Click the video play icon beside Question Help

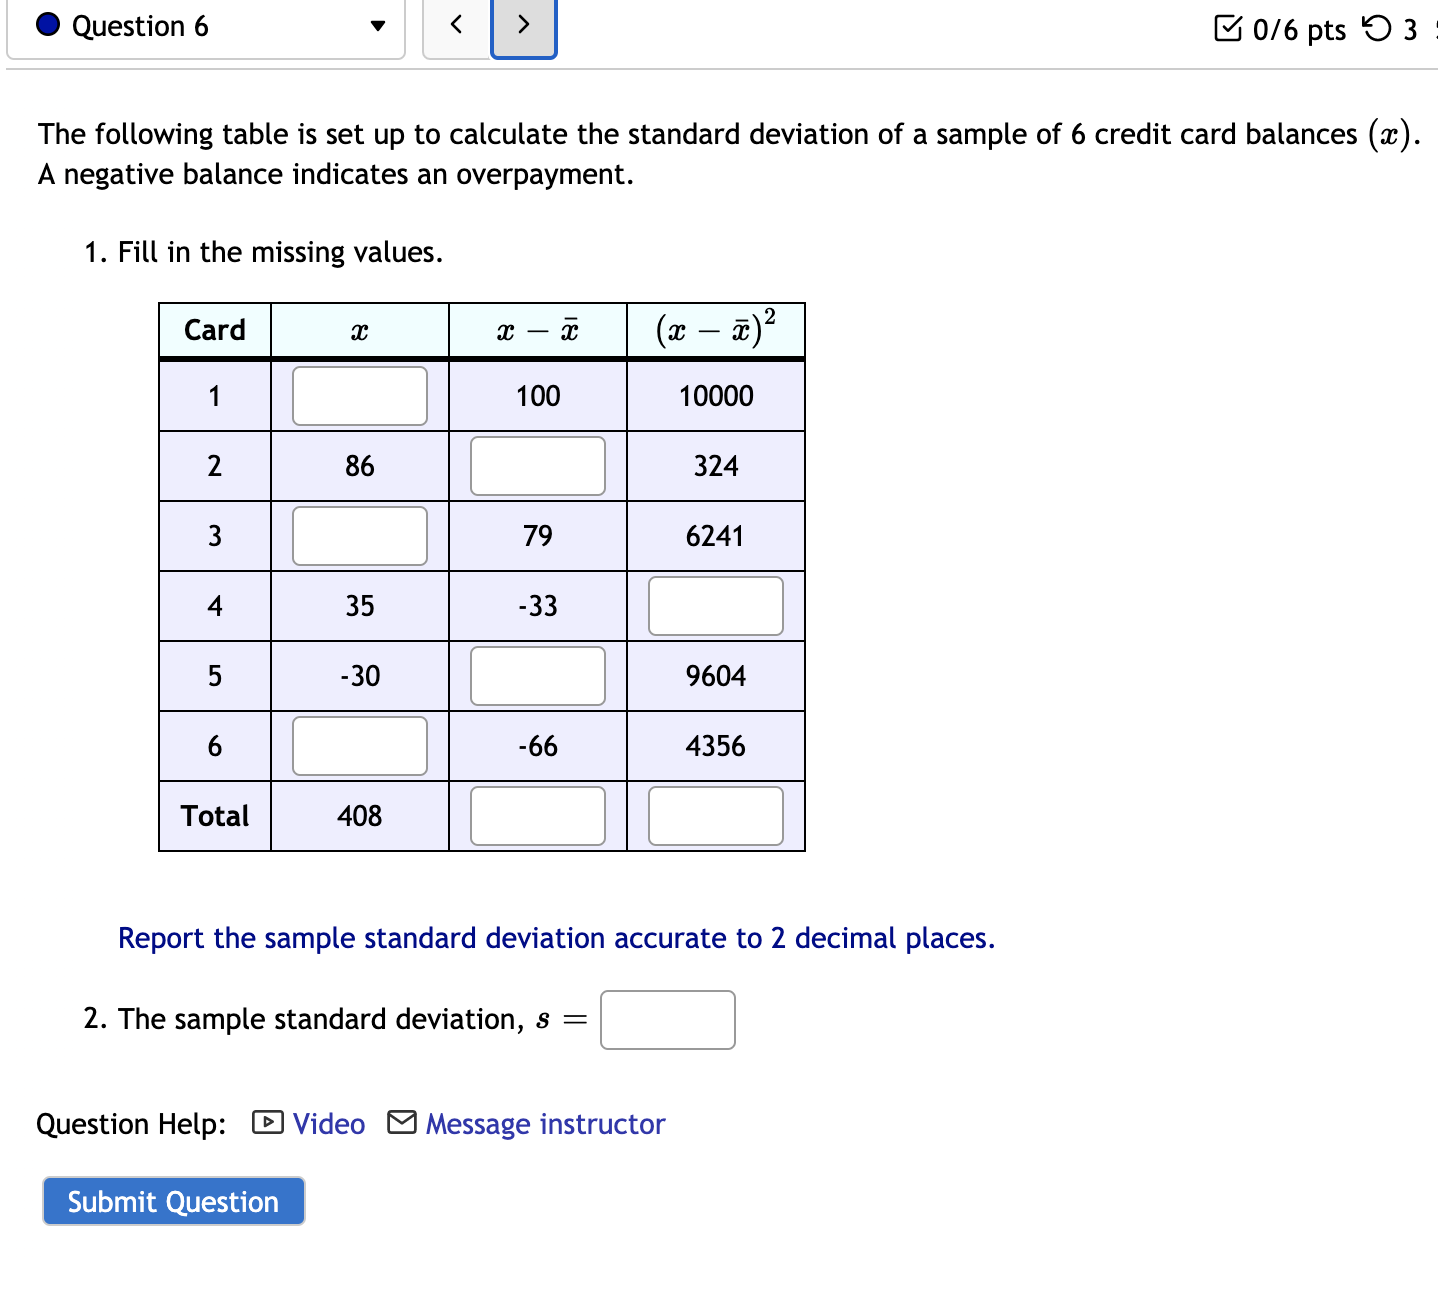click(266, 1123)
